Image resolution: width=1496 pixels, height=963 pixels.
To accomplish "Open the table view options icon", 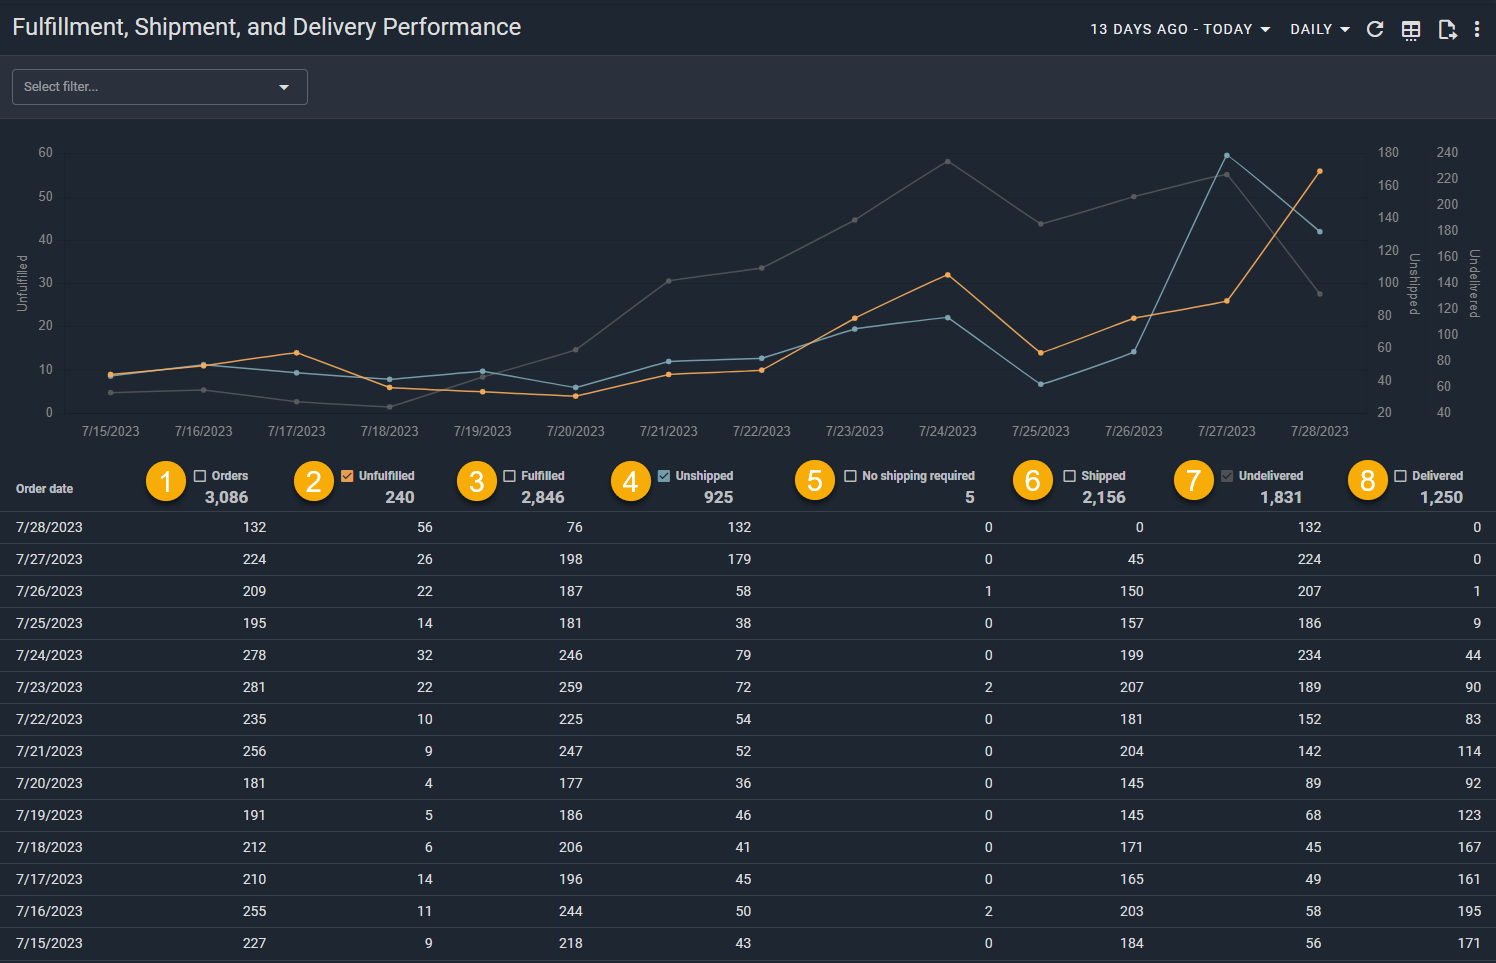I will click(1411, 30).
